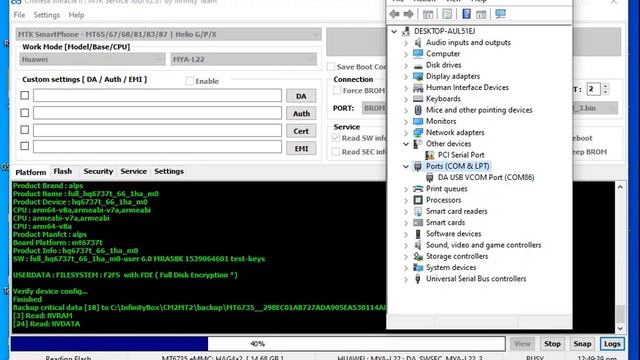Image resolution: width=640 pixels, height=360 pixels.
Task: Collapse the Ports (COM & LPT) node
Action: coord(406,166)
